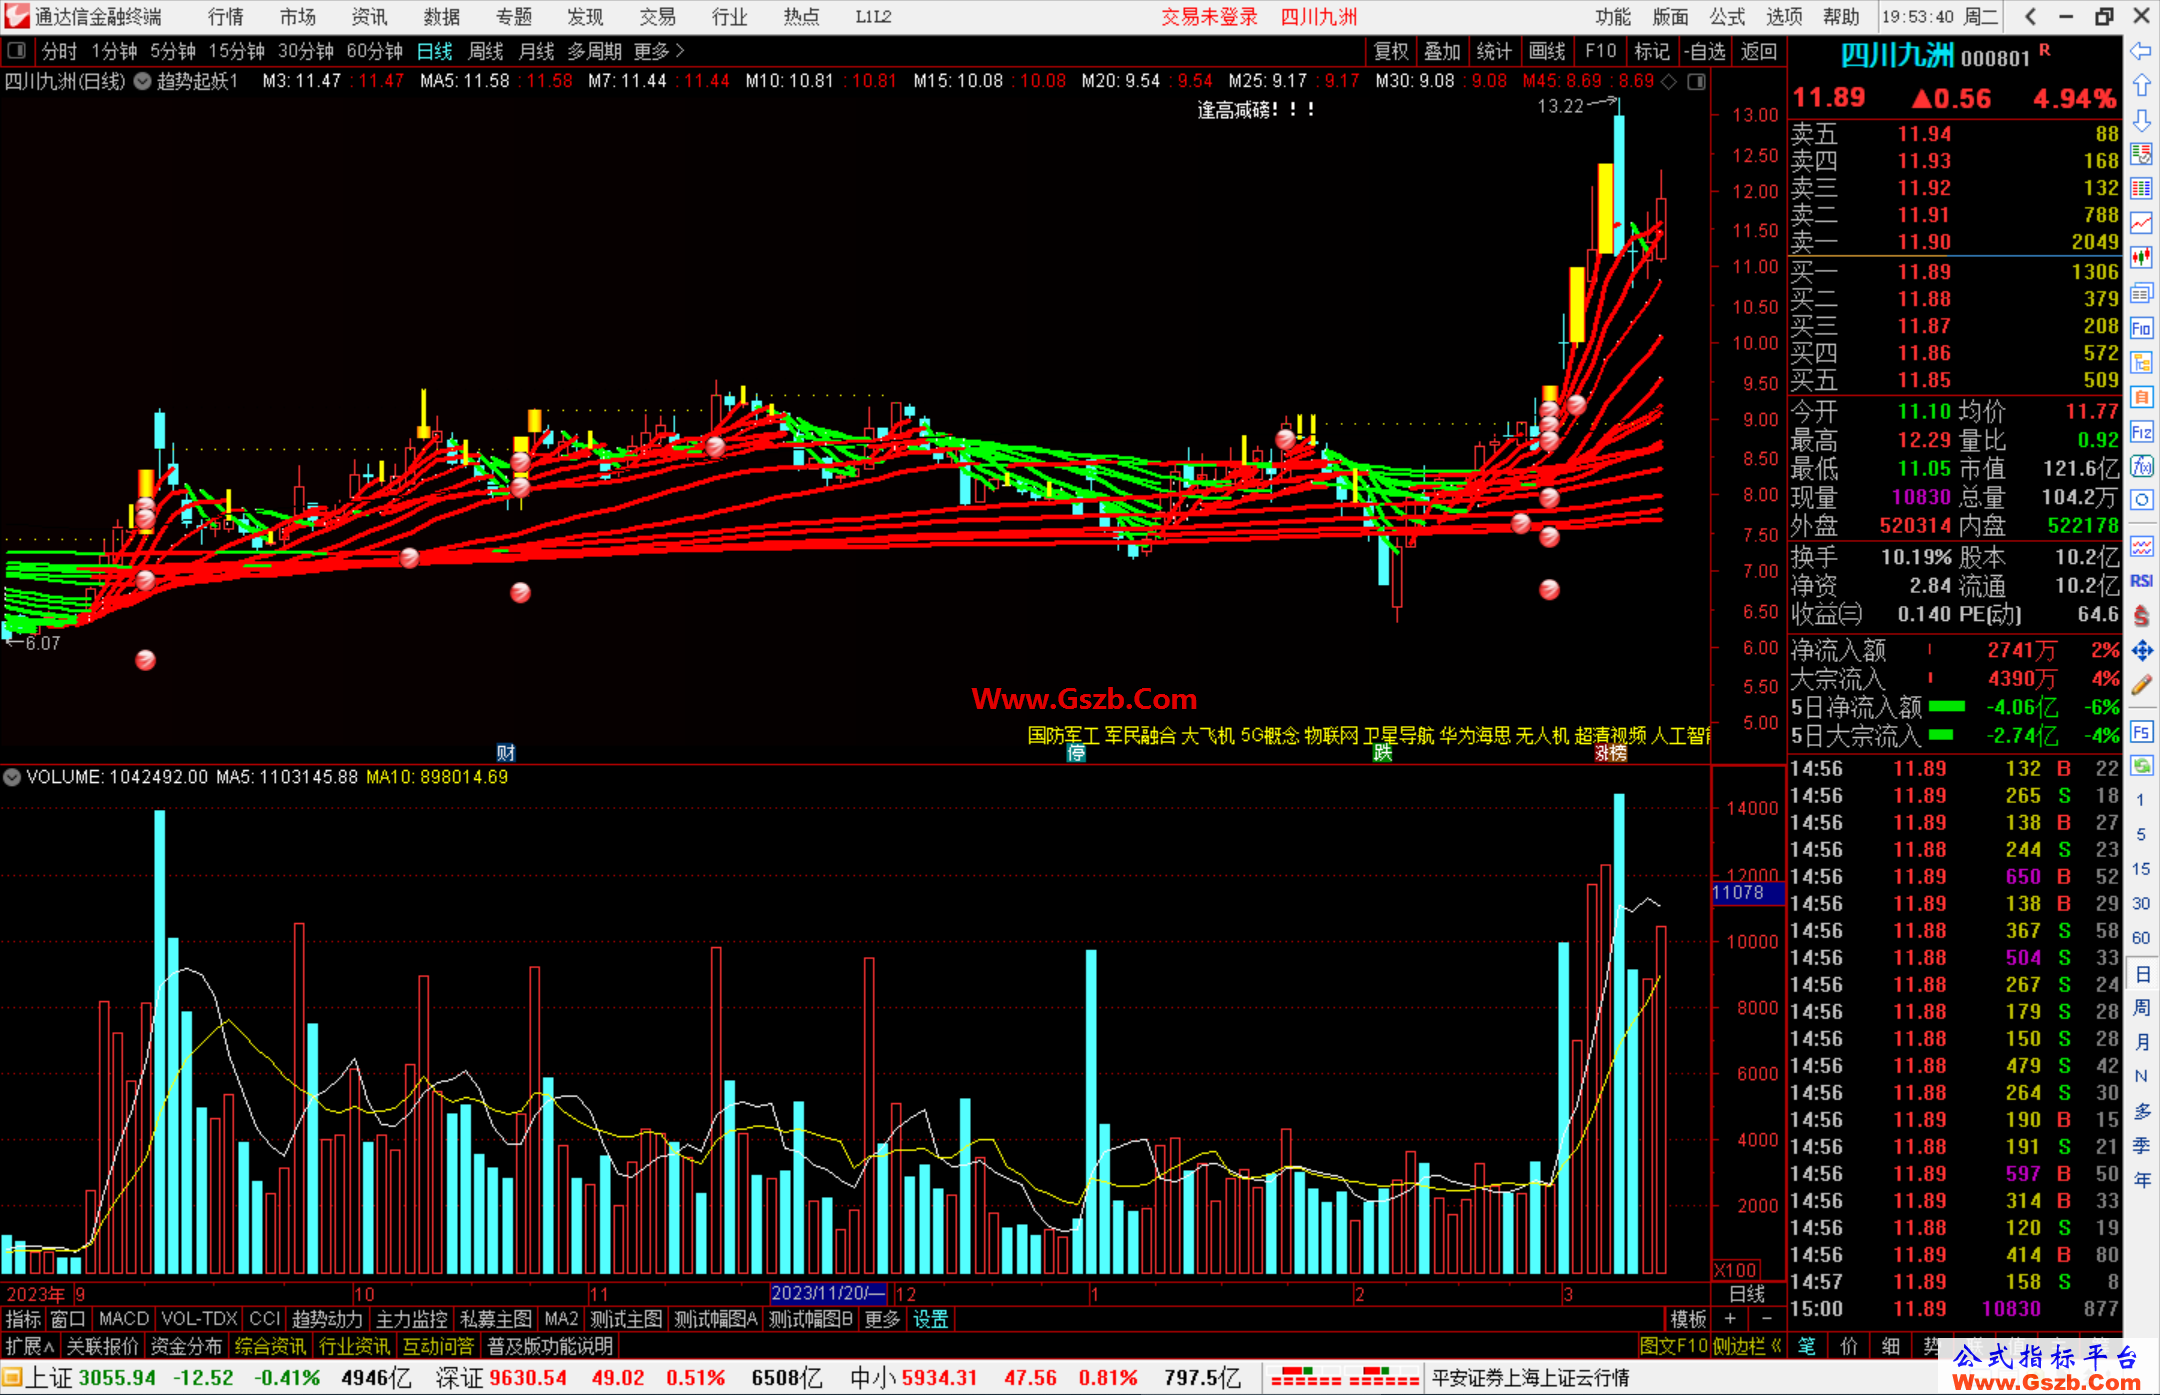The width and height of the screenshot is (2160, 1395).
Task: Click the up arrow icon in right sidebar
Action: [2141, 86]
